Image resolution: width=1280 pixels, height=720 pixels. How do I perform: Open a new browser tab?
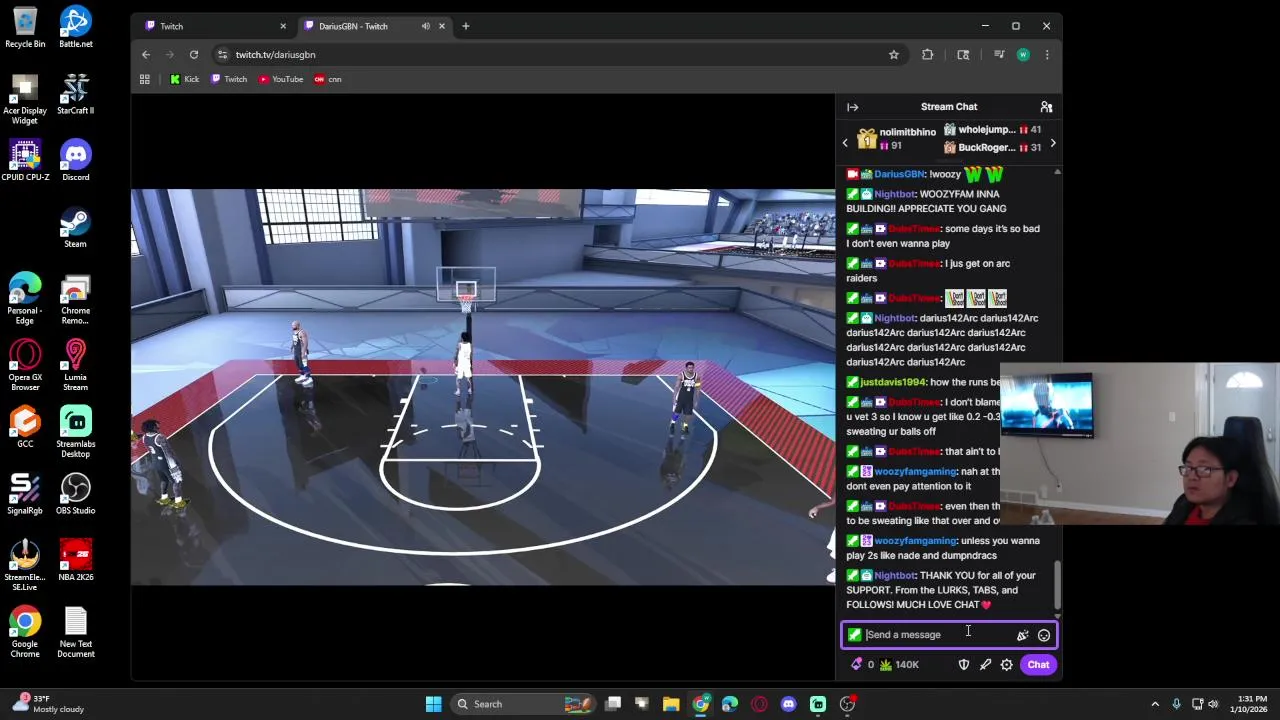pyautogui.click(x=465, y=26)
